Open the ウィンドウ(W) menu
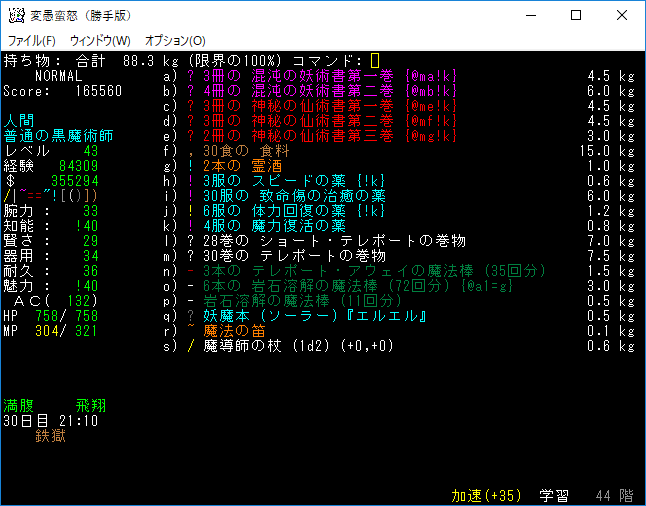 100,40
